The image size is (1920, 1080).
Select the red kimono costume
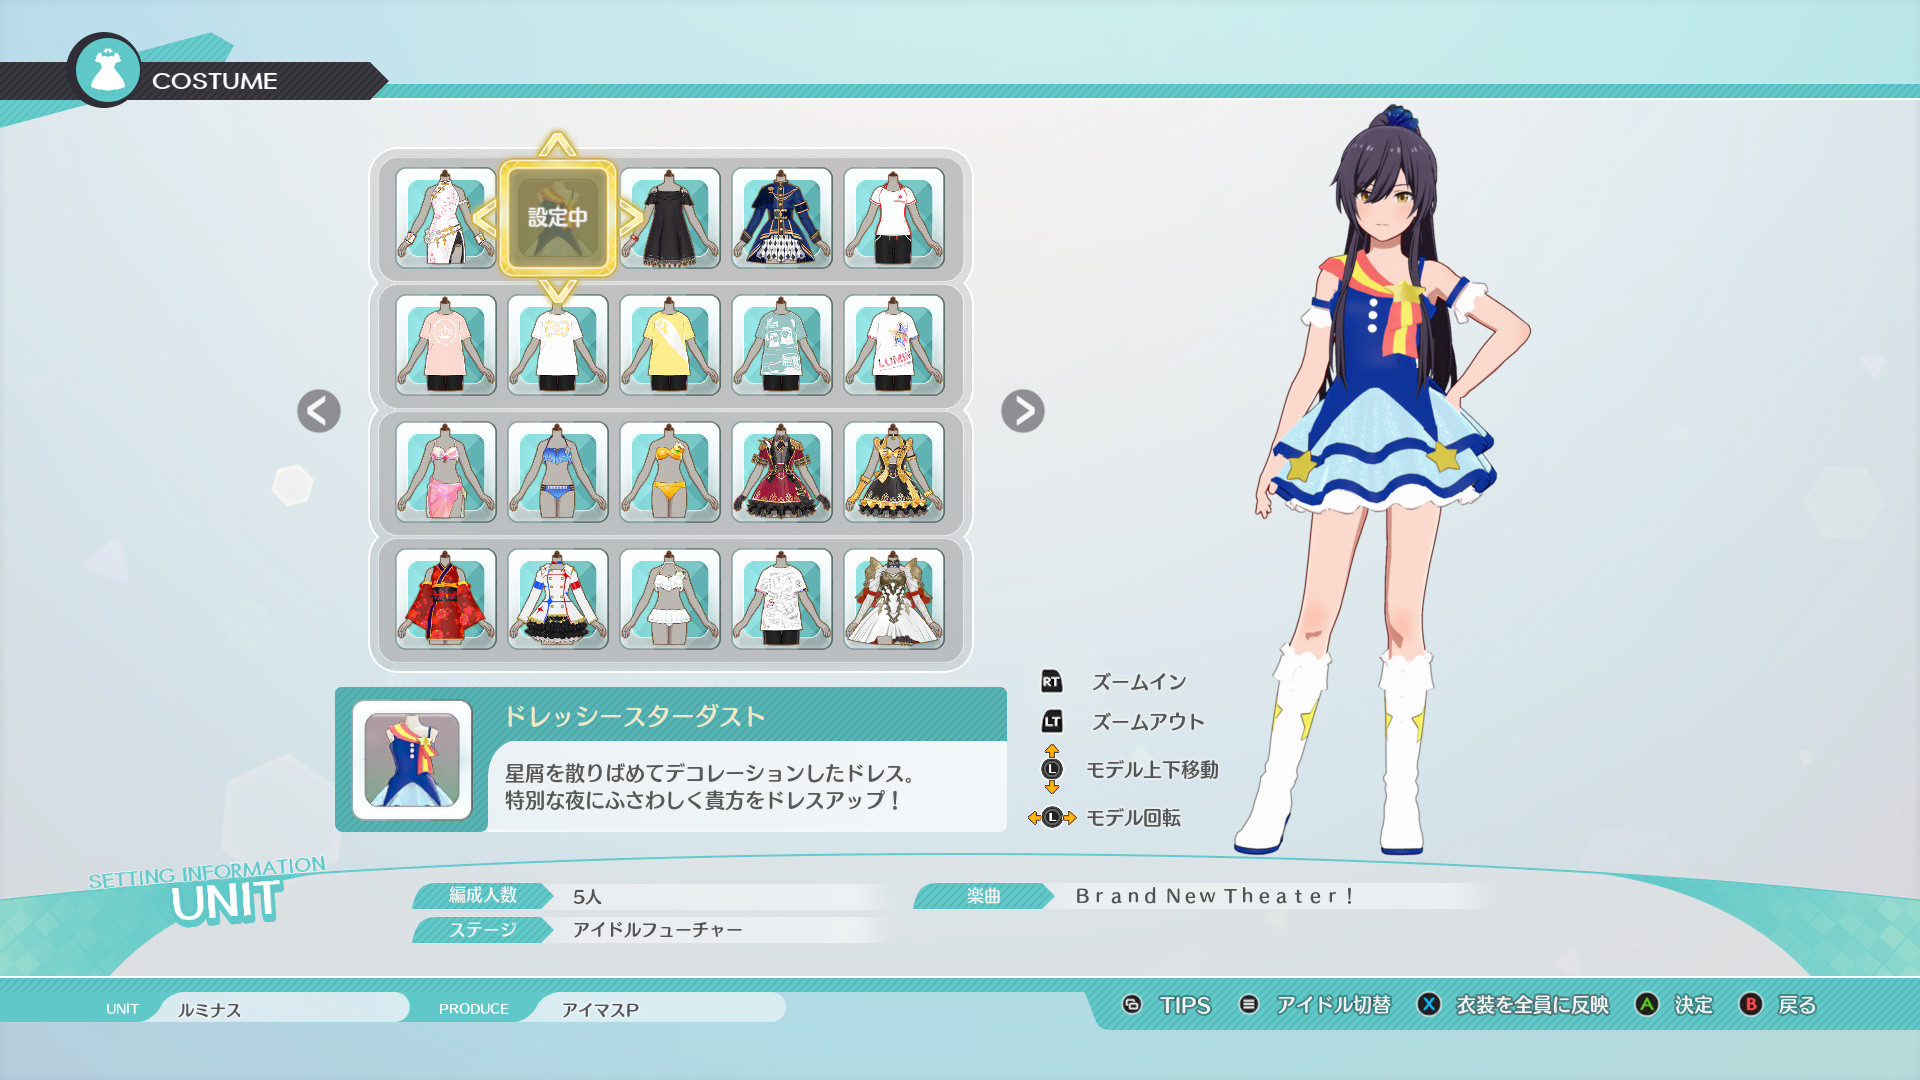[x=444, y=598]
